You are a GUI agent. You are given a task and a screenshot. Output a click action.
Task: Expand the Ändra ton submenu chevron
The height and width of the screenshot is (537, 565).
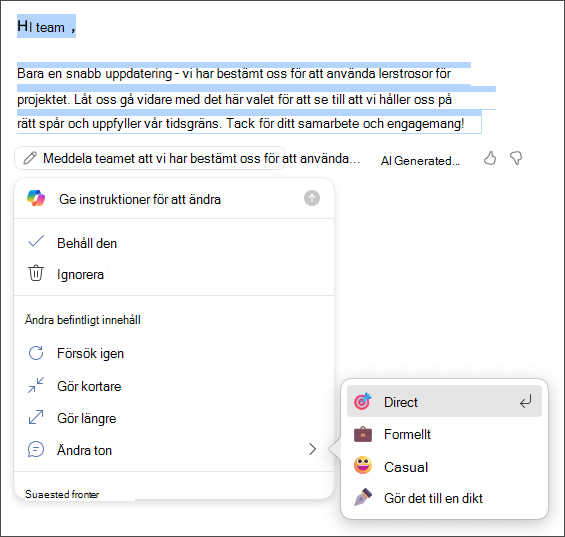(x=312, y=449)
